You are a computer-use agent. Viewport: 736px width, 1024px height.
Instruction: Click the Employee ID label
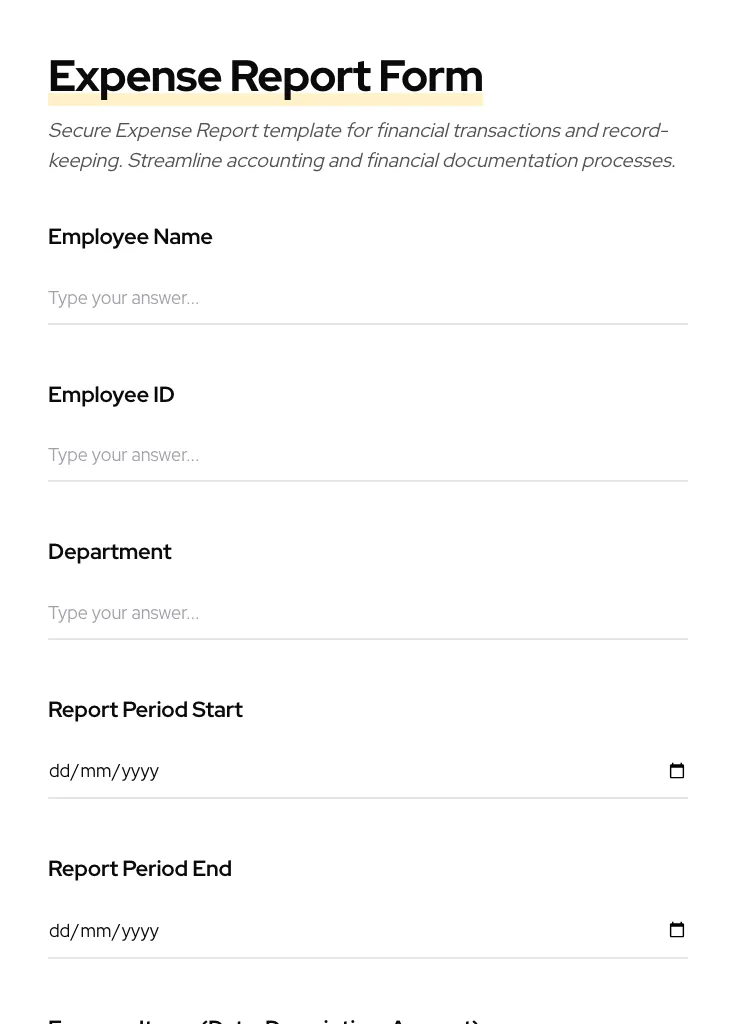click(111, 394)
